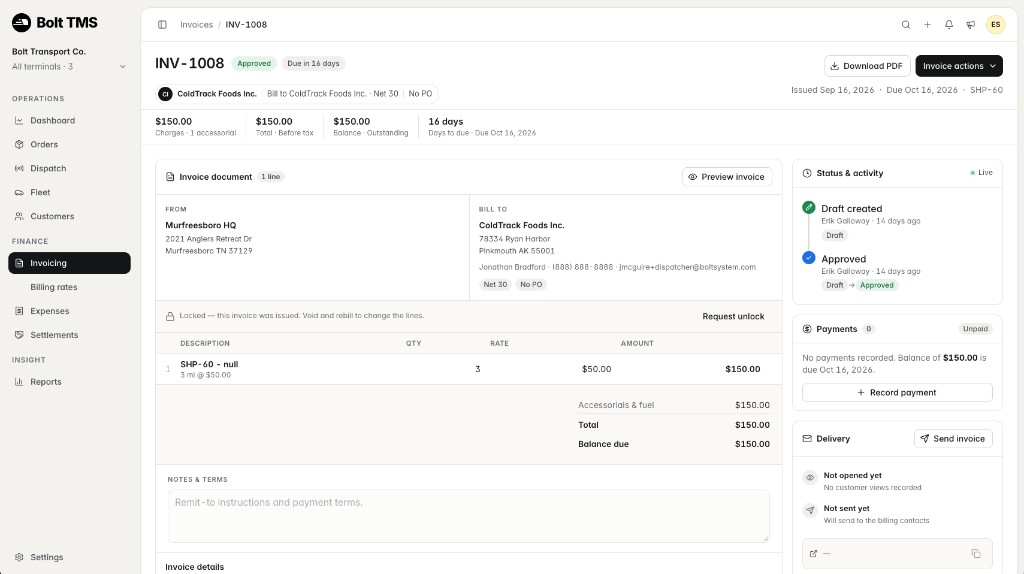This screenshot has width=1024, height=574.
Task: Click the Approved status badge by title
Action: click(254, 63)
